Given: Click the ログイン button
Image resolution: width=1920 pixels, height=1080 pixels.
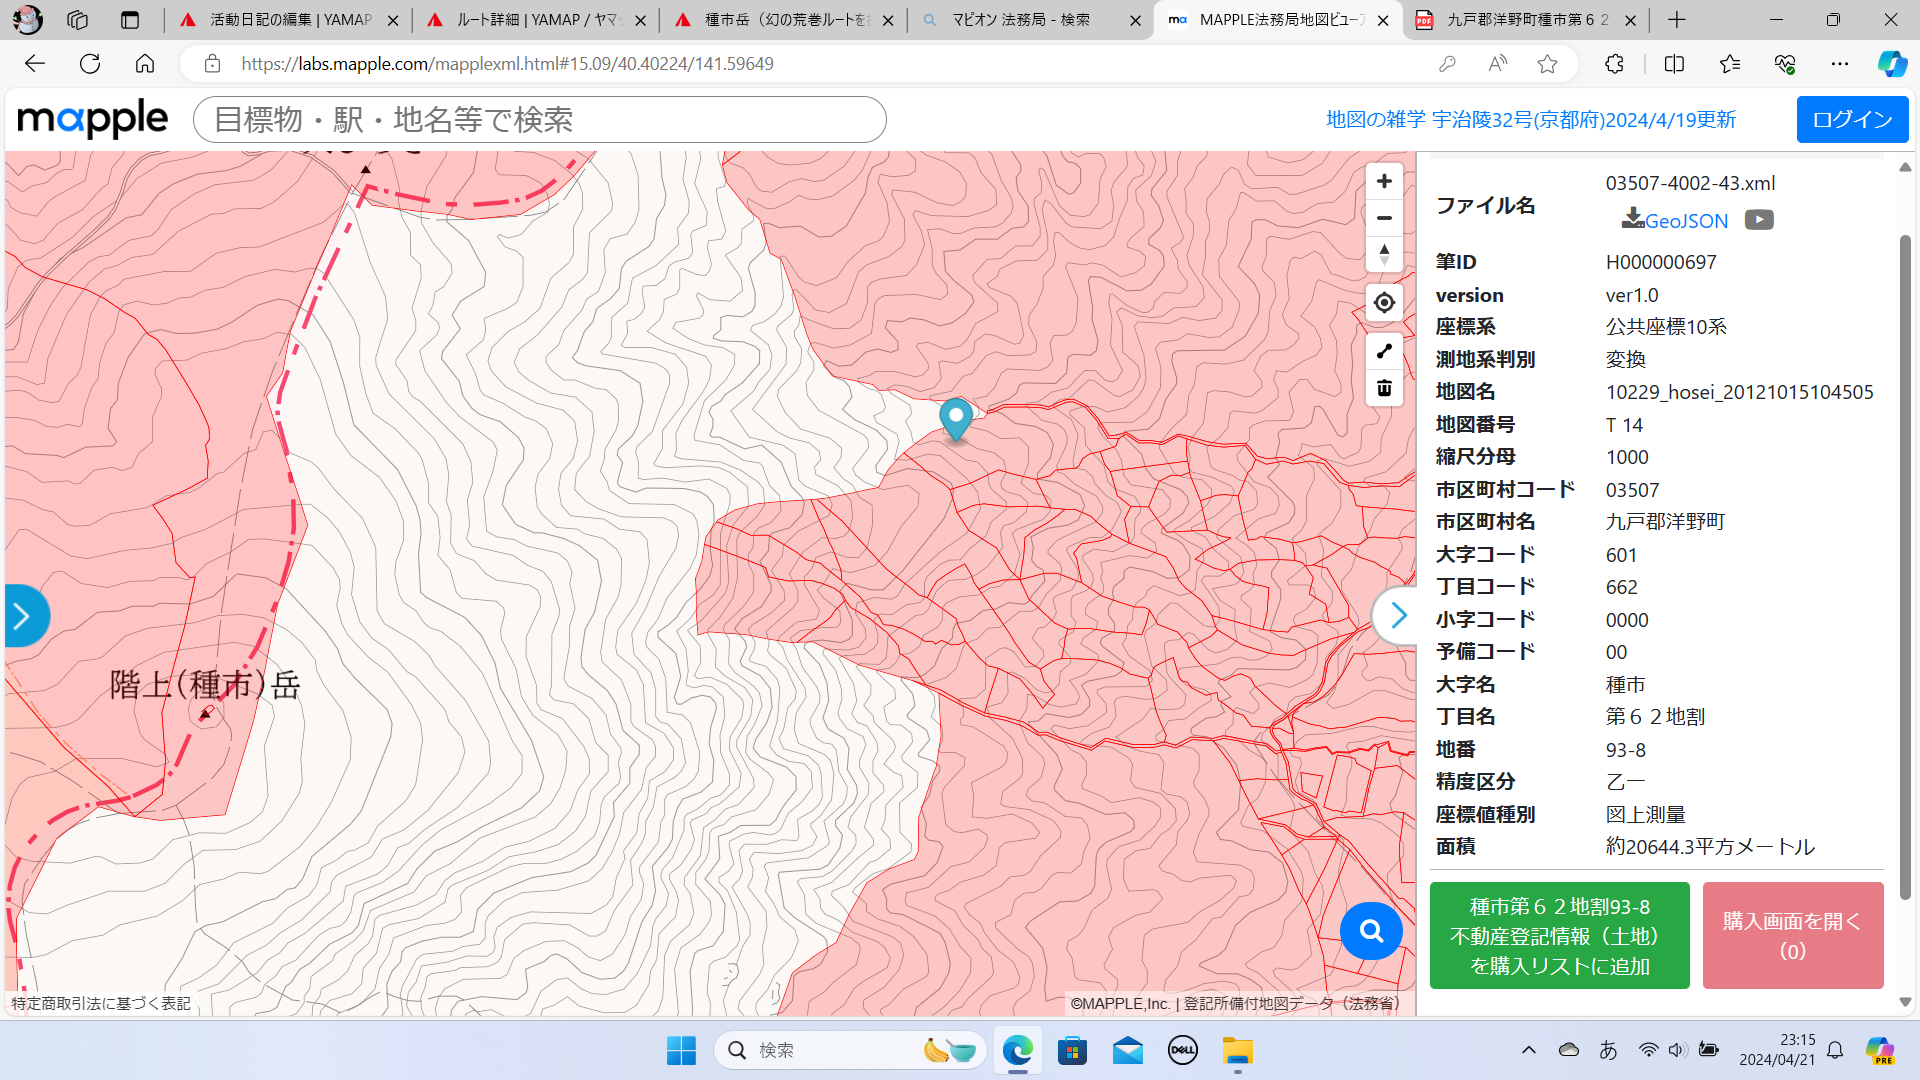Looking at the screenshot, I should [1852, 120].
